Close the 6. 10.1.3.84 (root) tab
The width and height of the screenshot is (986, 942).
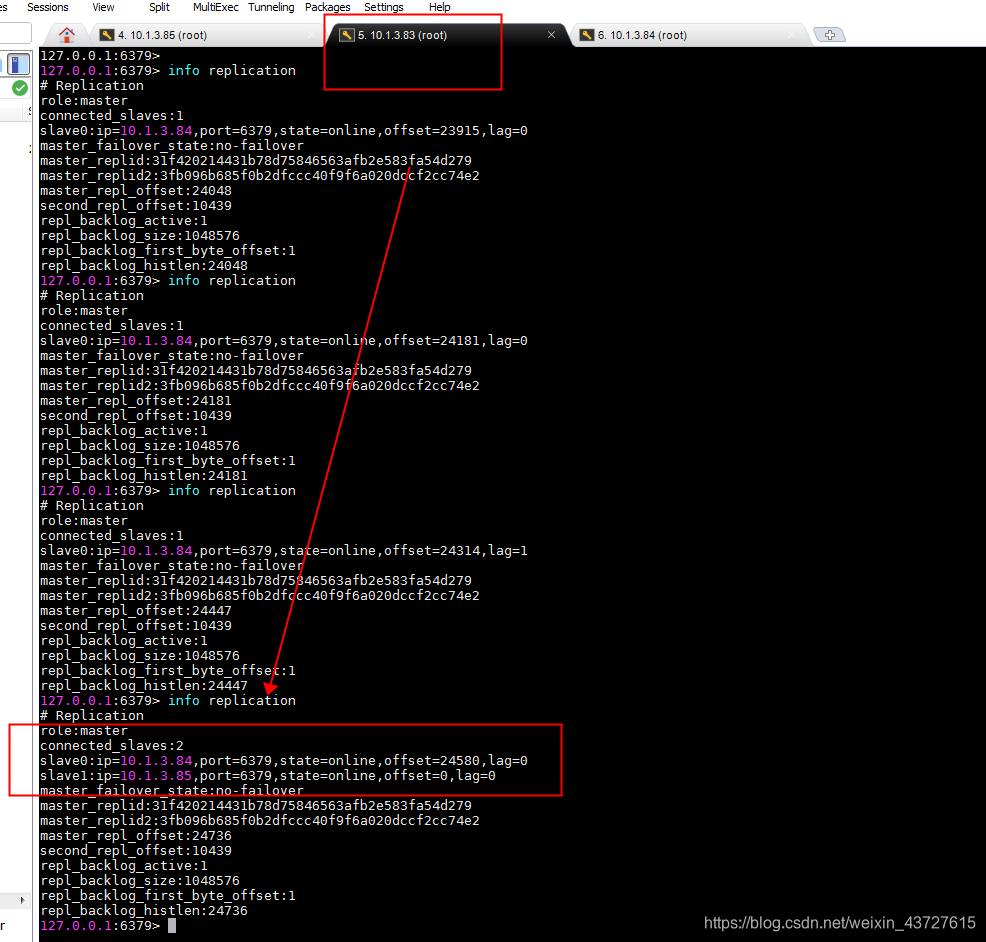pos(791,35)
